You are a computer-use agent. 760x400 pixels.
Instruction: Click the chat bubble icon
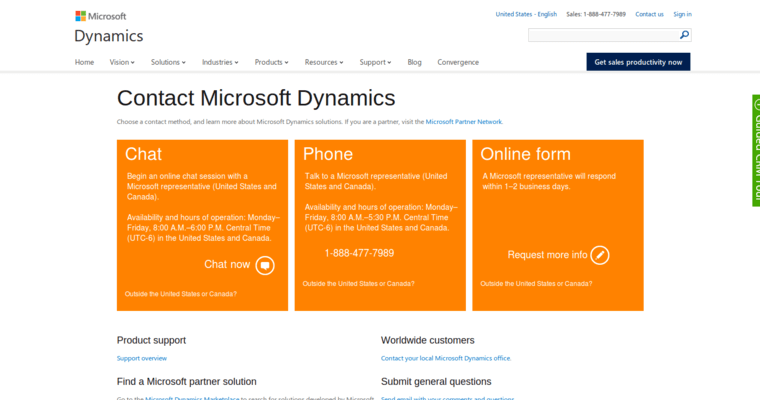pyautogui.click(x=265, y=265)
